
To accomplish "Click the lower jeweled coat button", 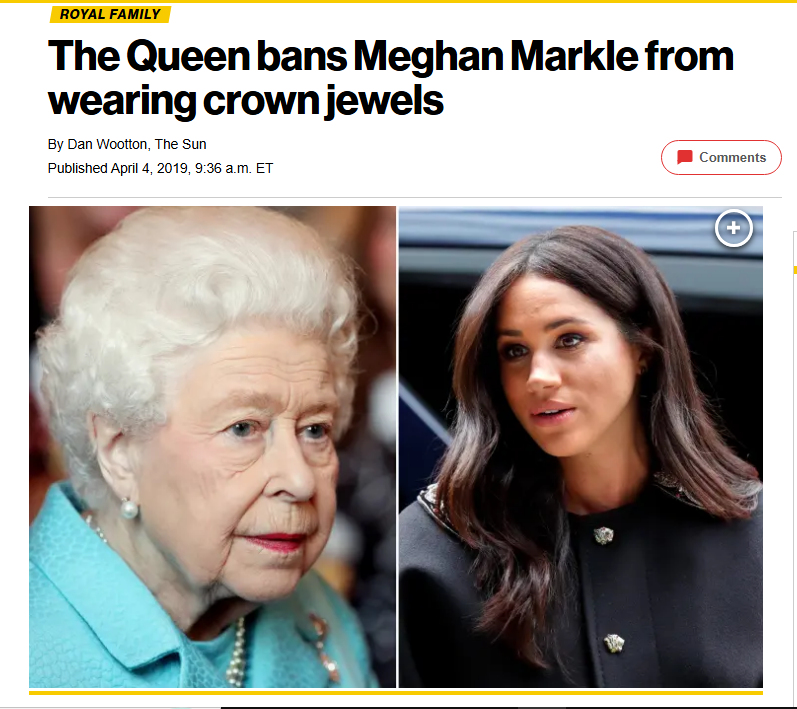I will click(614, 643).
